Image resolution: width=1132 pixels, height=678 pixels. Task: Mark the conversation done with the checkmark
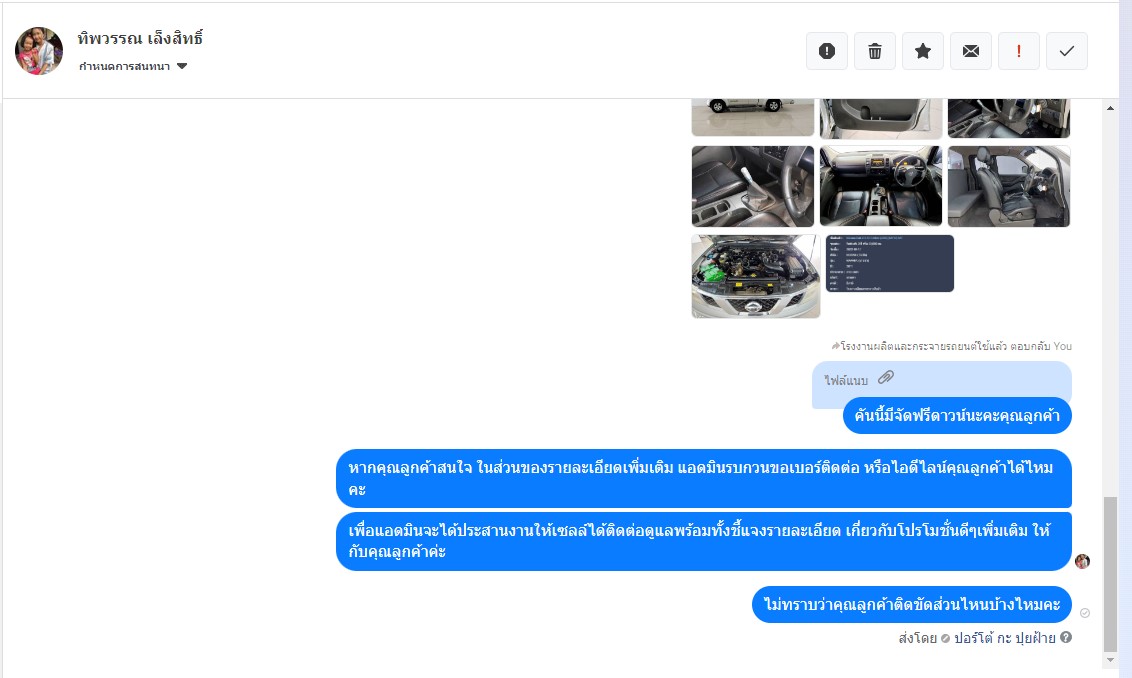[x=1066, y=51]
